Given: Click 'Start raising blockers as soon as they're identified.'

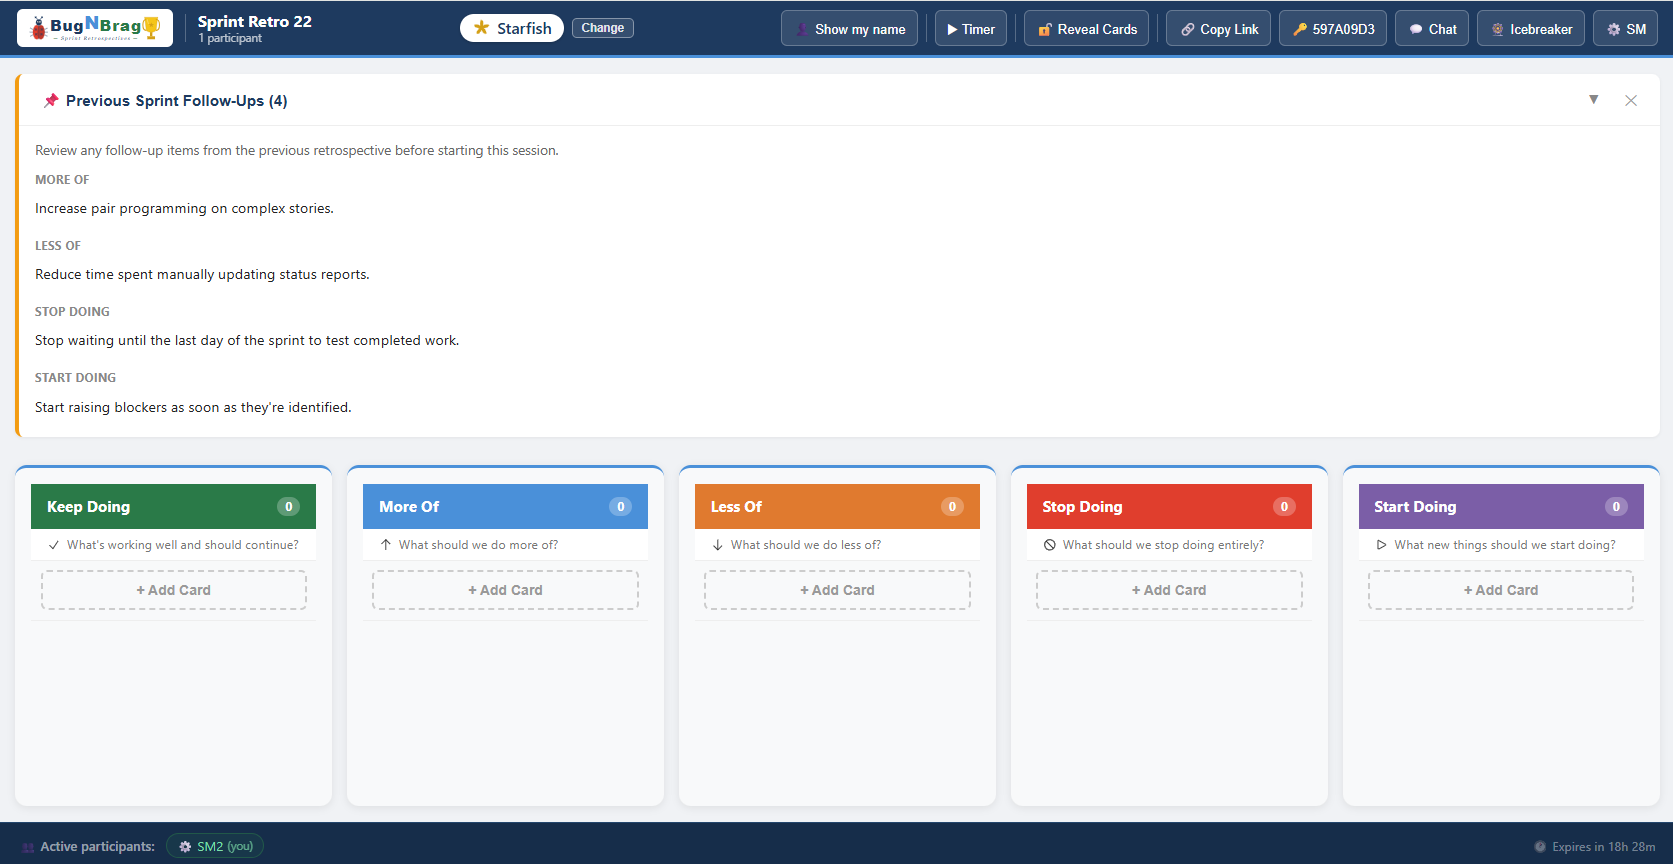Looking at the screenshot, I should coord(193,407).
